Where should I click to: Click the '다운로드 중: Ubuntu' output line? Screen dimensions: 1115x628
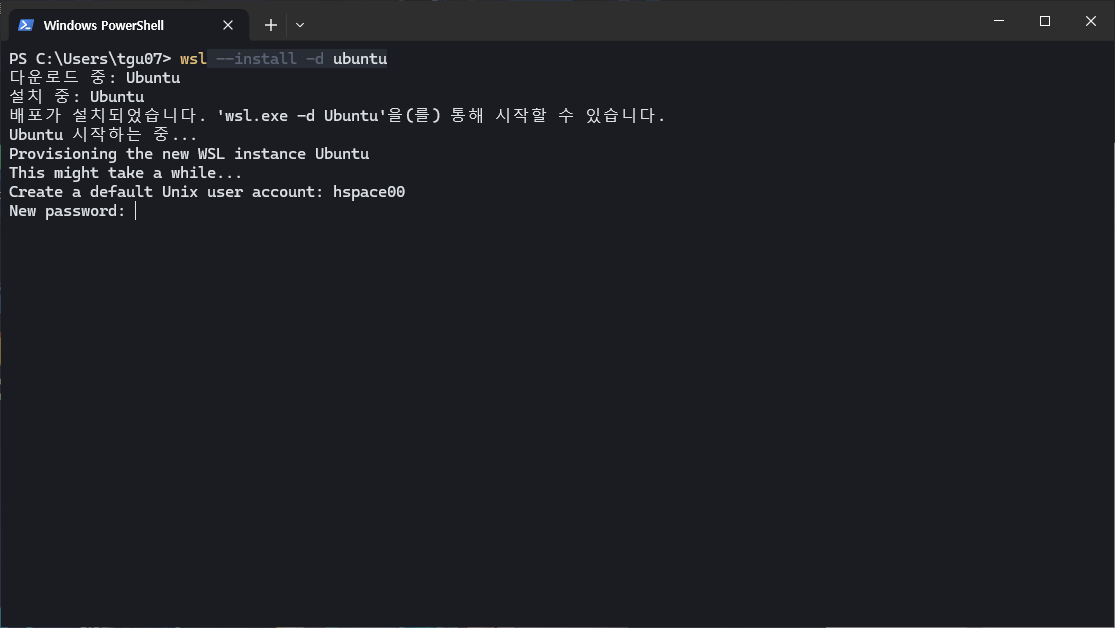pyautogui.click(x=94, y=78)
